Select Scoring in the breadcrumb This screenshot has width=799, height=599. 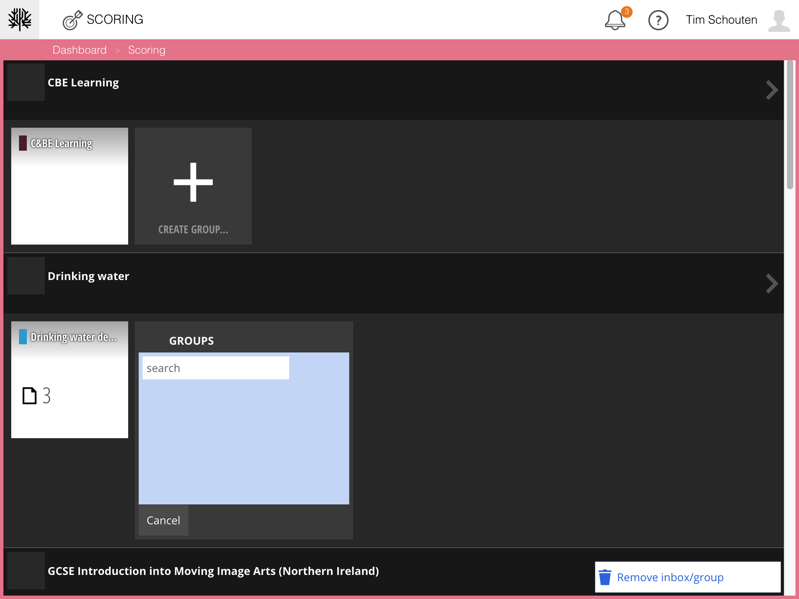point(147,50)
